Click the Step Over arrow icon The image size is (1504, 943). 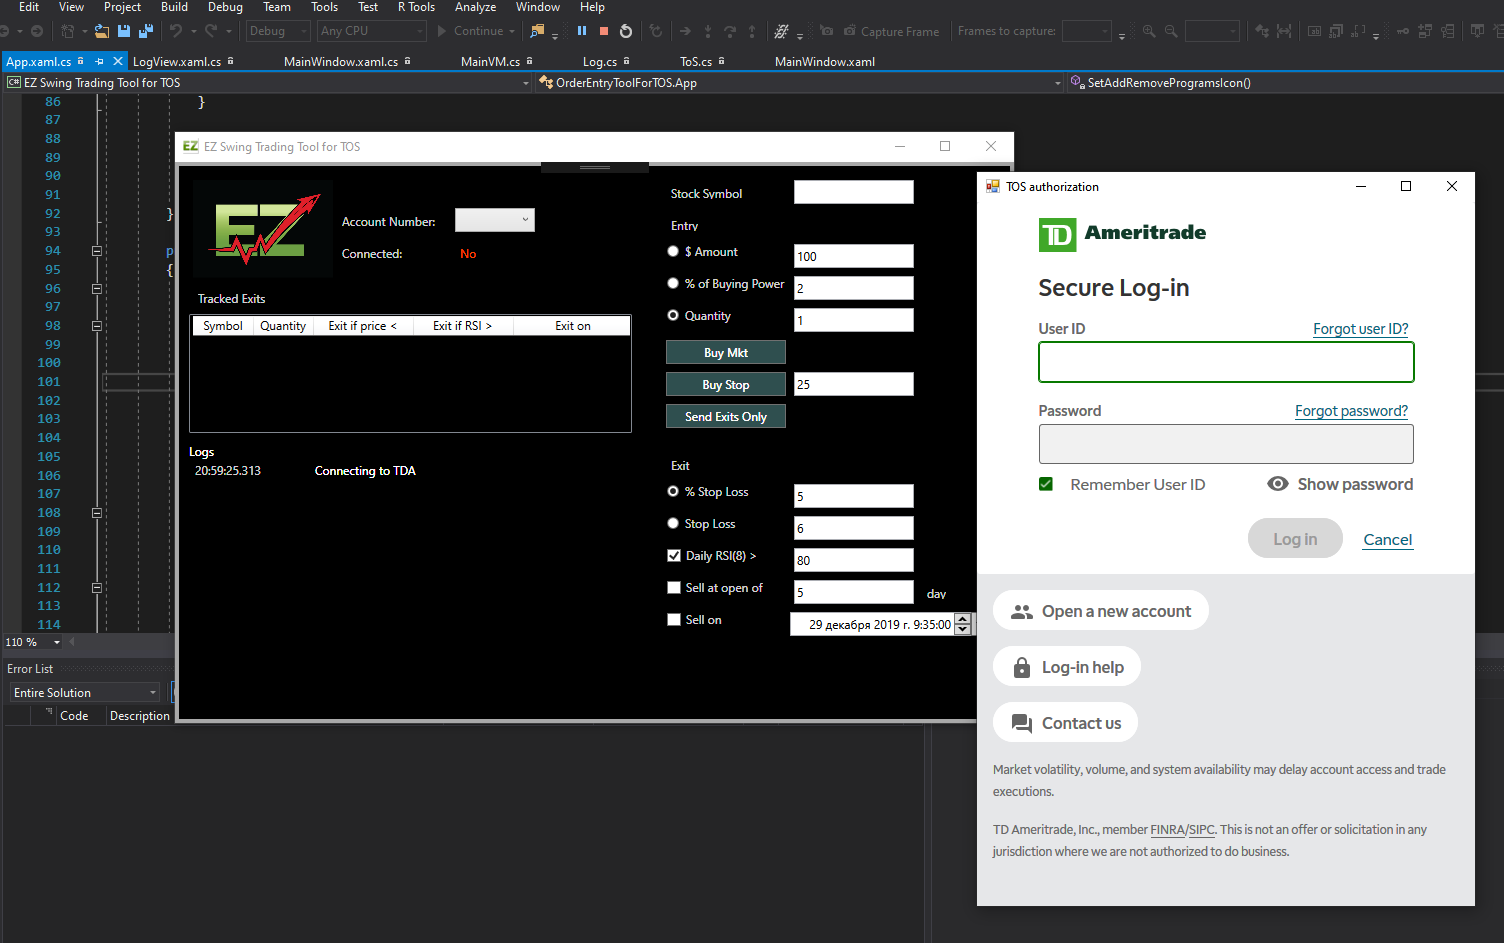(730, 31)
